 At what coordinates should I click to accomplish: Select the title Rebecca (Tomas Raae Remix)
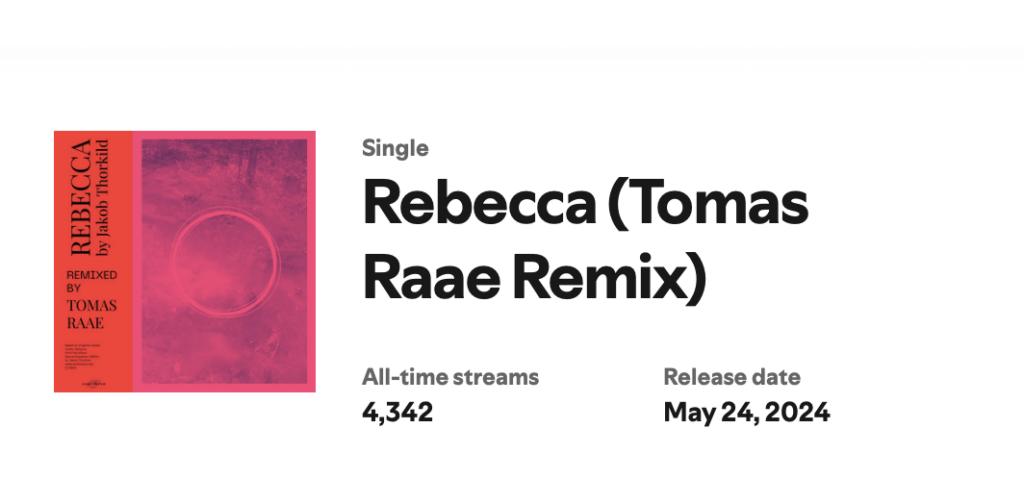586,242
